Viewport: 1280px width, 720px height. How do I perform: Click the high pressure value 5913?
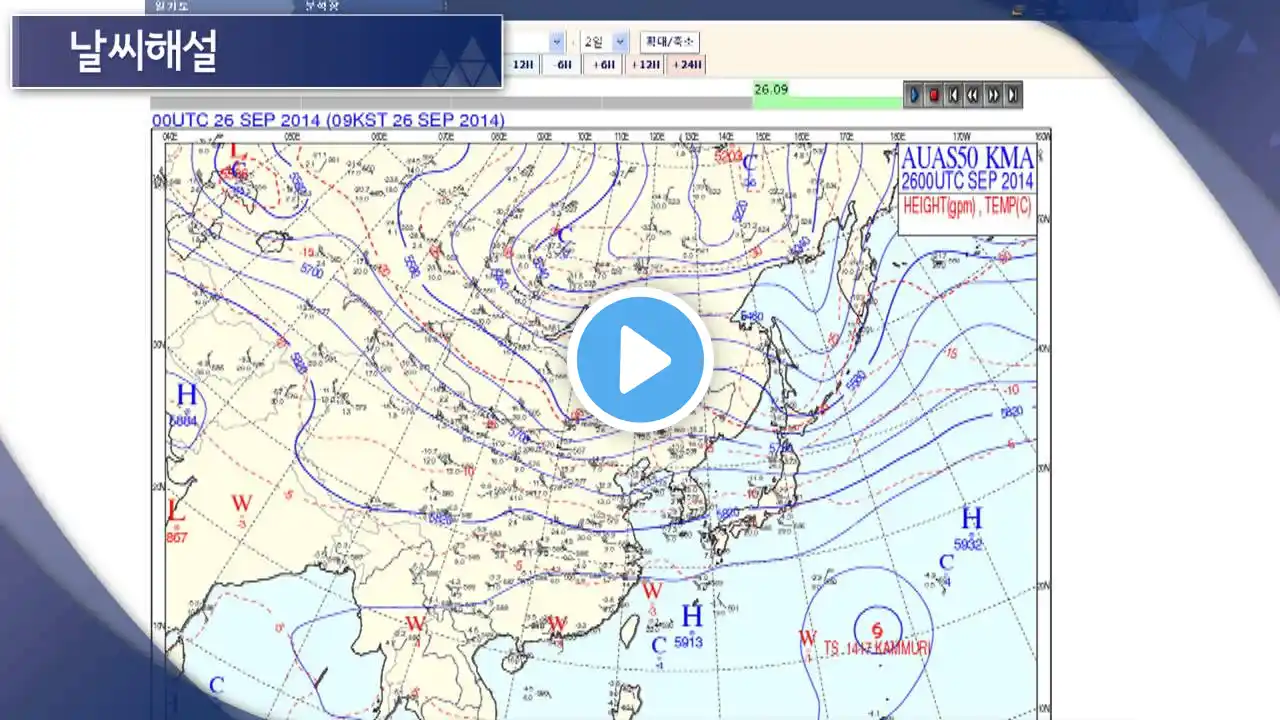point(689,642)
